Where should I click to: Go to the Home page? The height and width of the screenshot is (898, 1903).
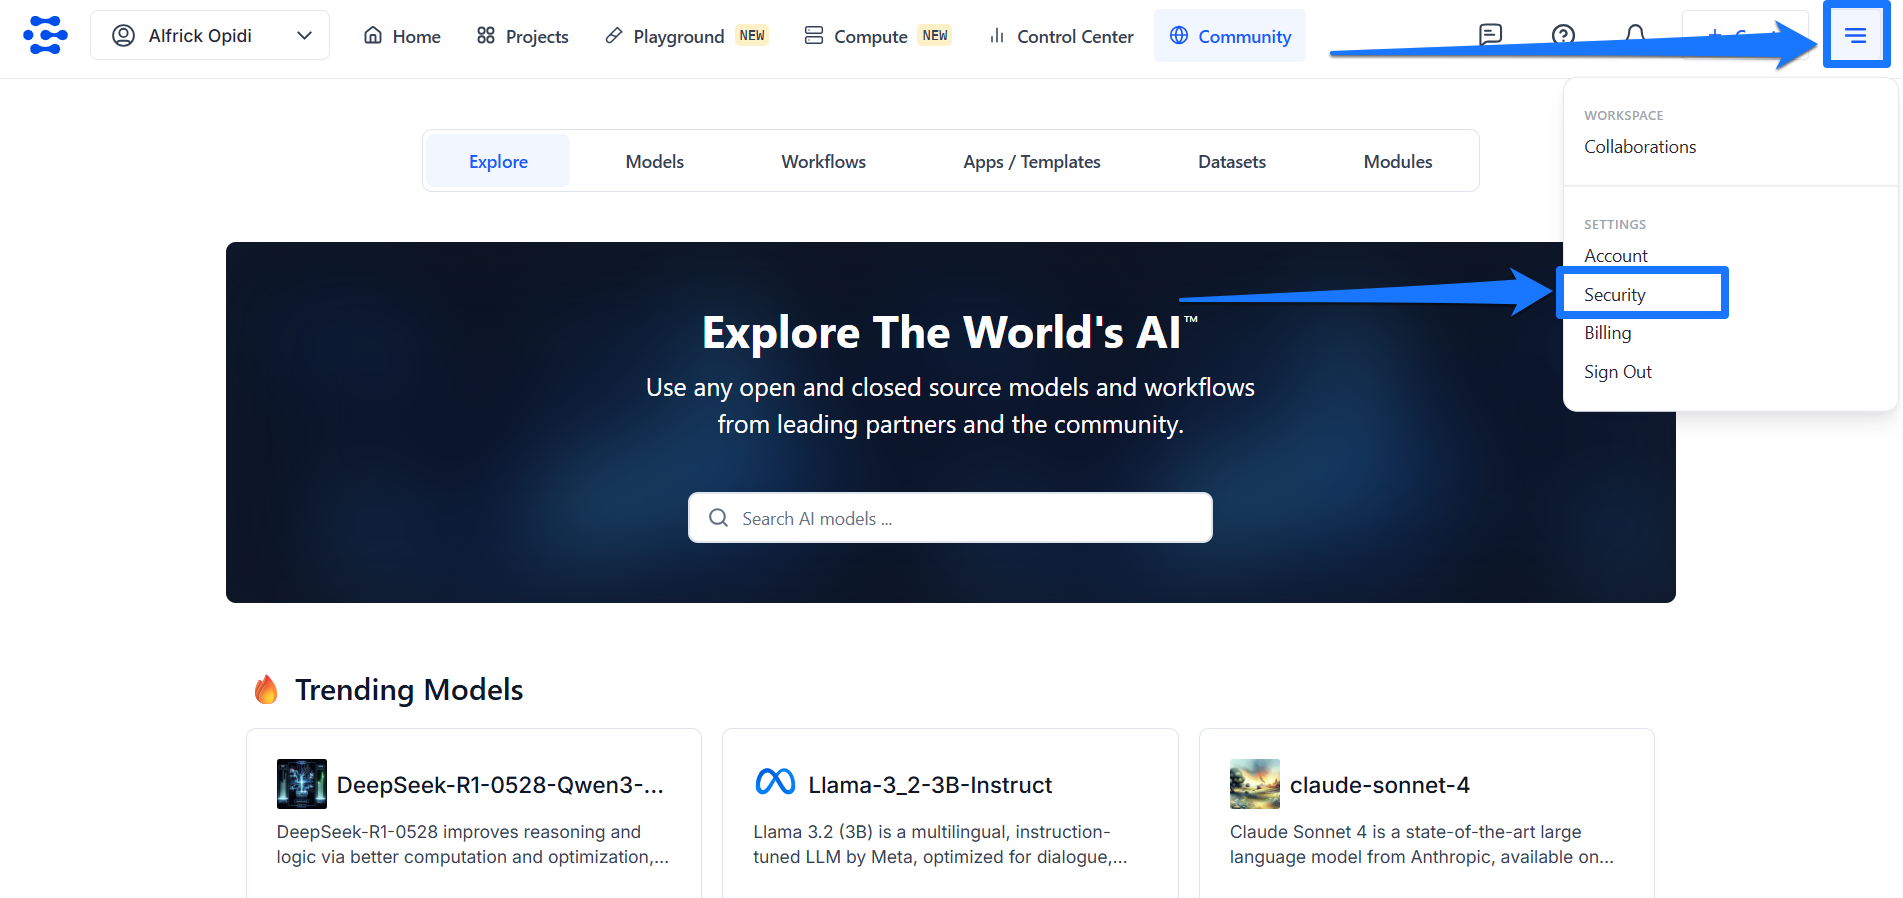(x=402, y=36)
